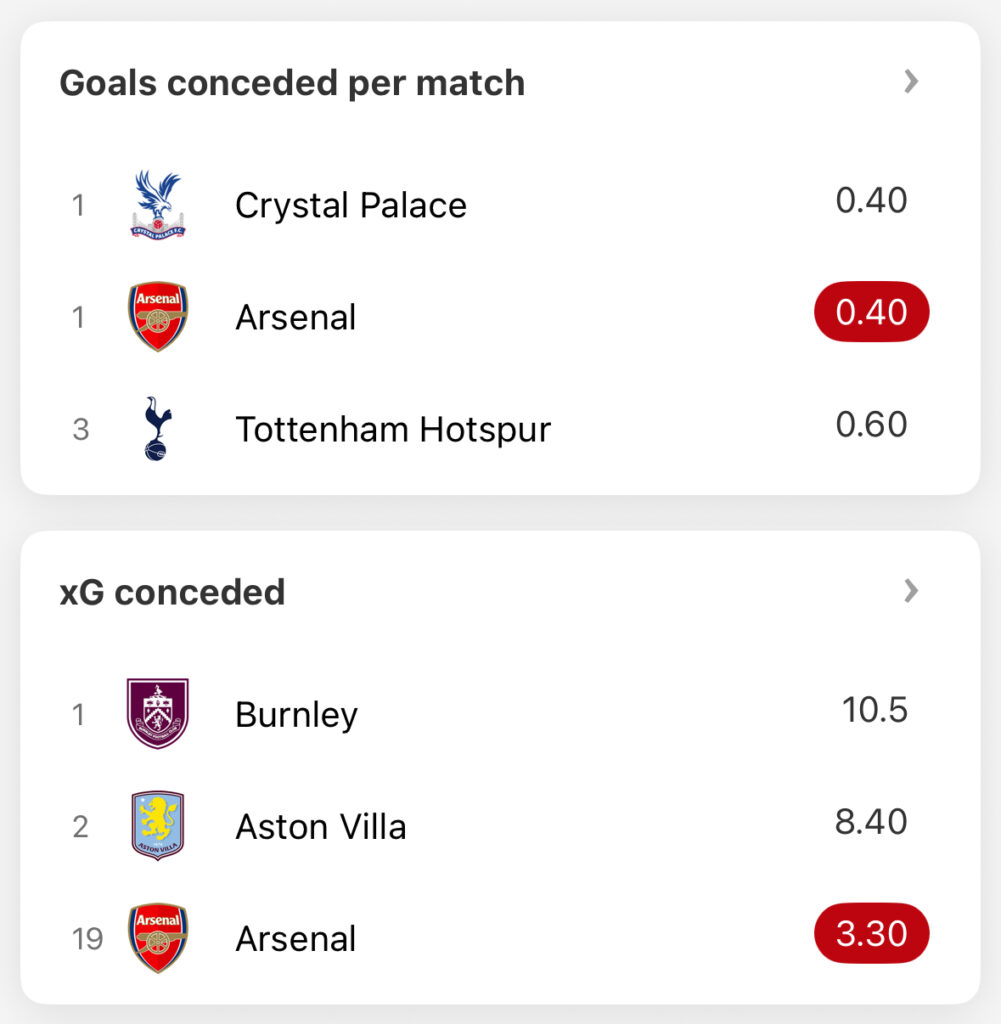Expand the xG conceded chevron arrow
Viewport: 1001px width, 1024px height.
(912, 591)
